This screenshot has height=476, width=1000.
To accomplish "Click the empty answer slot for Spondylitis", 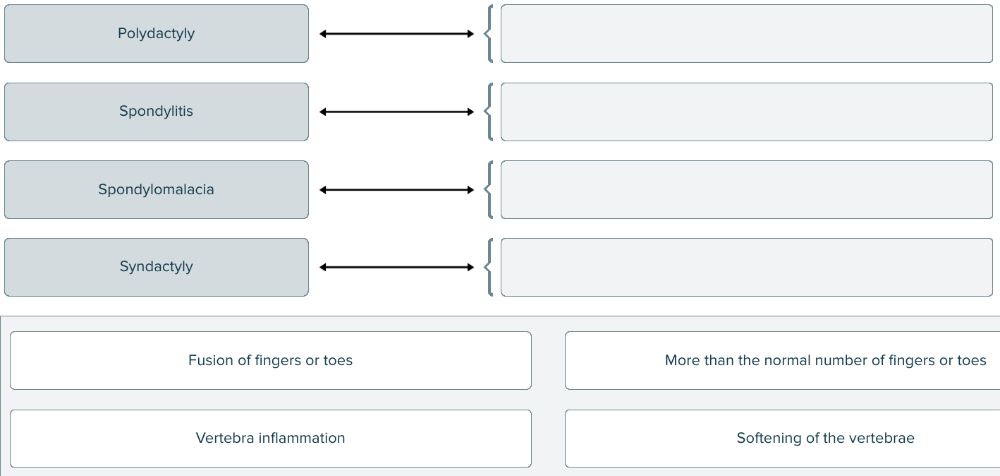I will (746, 112).
